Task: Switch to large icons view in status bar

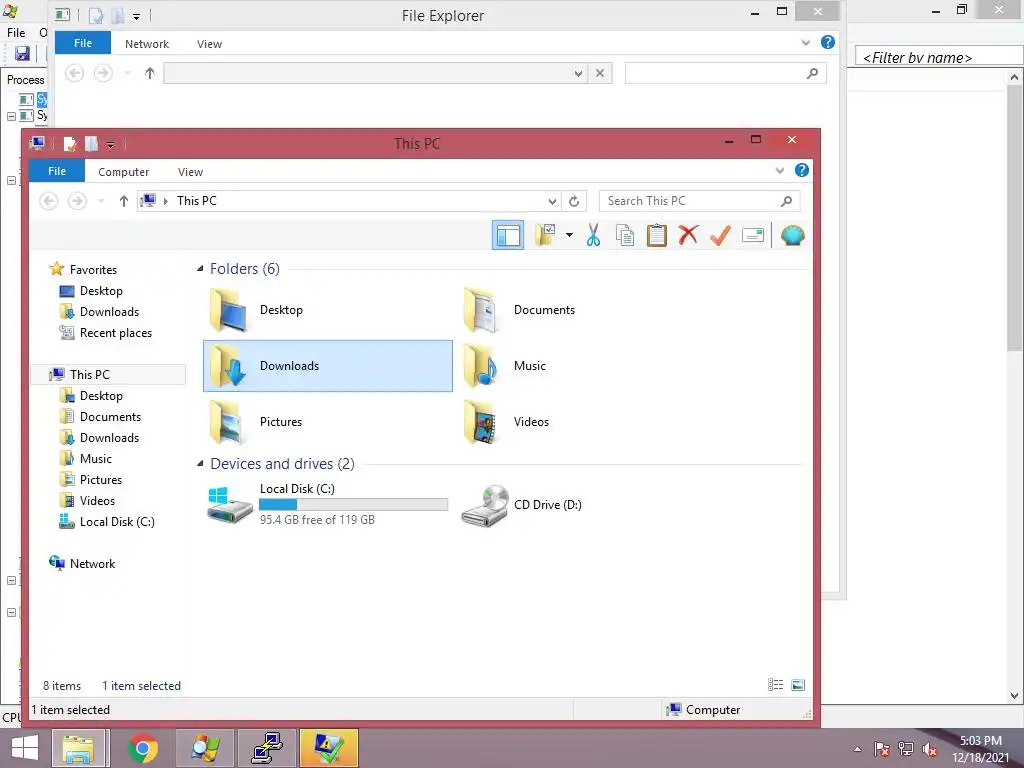Action: point(797,685)
